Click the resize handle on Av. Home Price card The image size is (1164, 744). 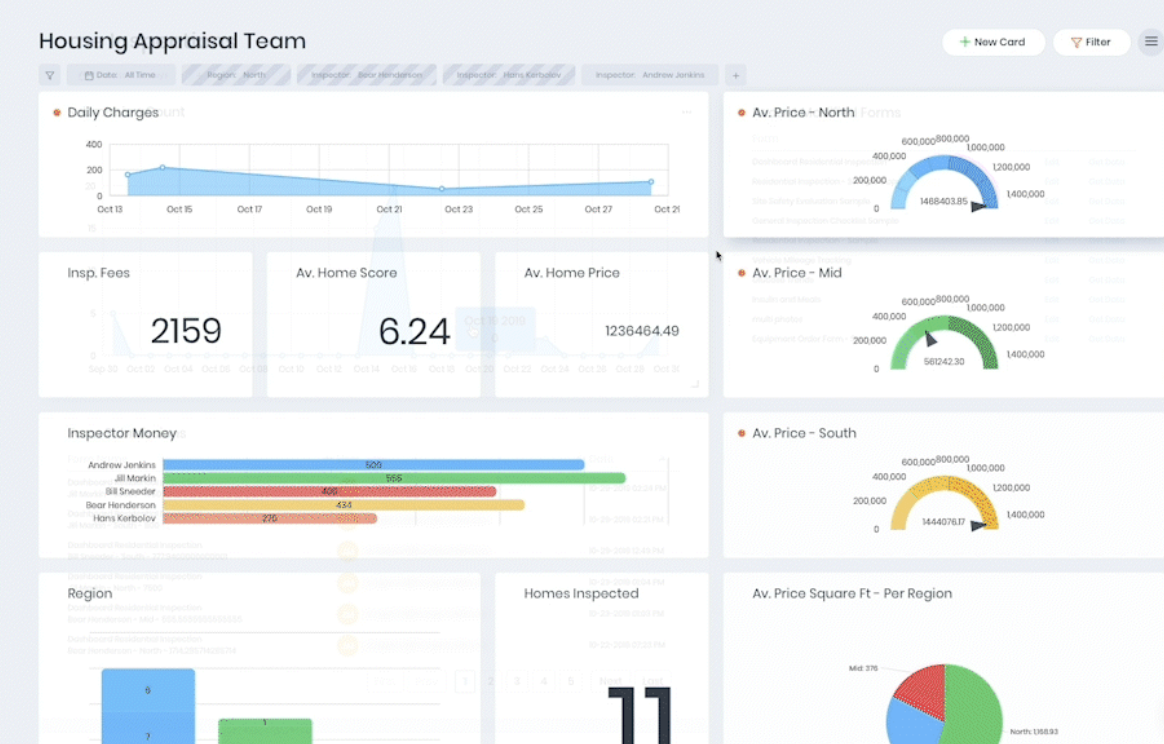click(x=695, y=384)
